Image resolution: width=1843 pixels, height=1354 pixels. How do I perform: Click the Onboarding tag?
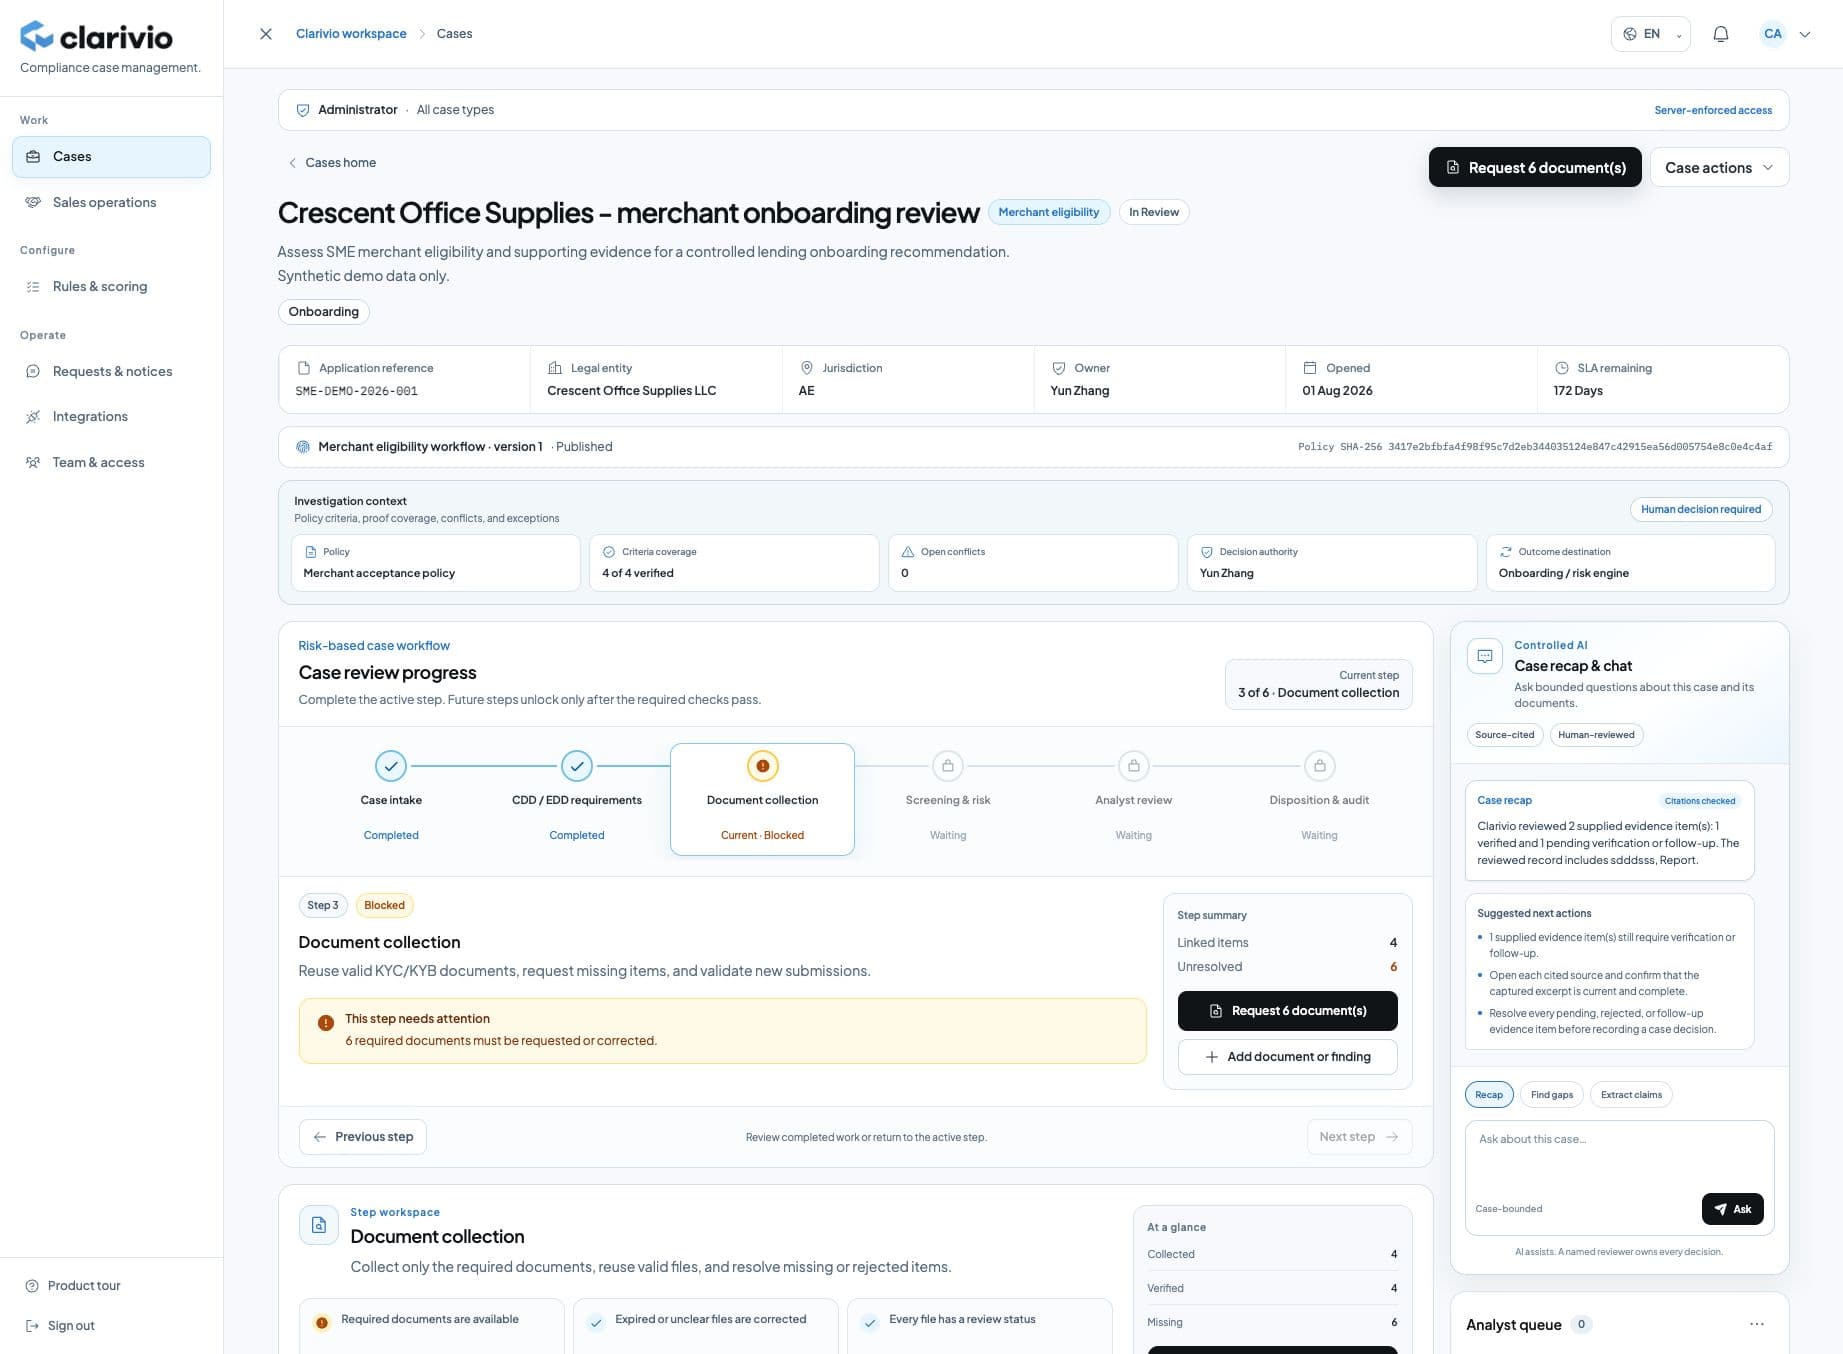point(323,312)
